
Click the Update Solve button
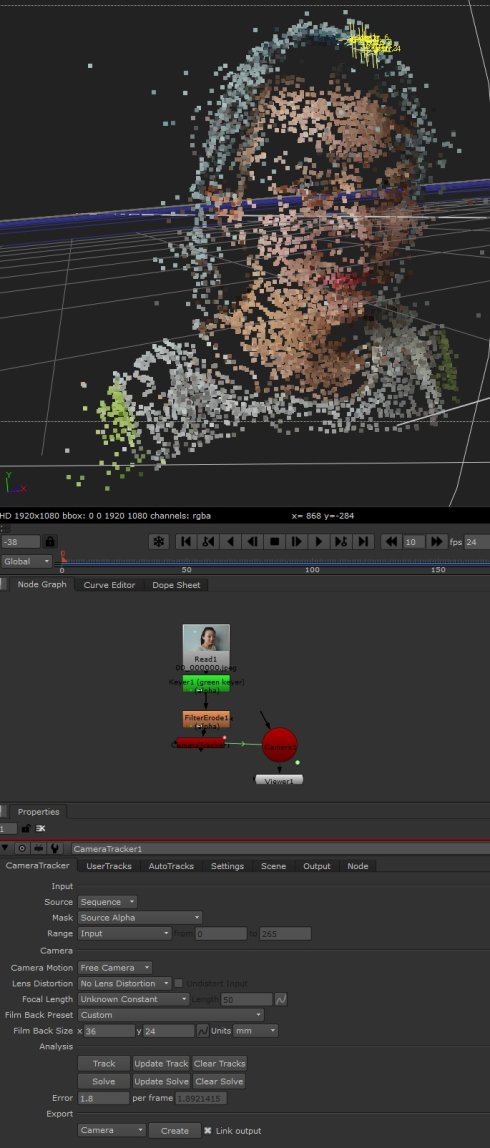[x=161, y=1081]
